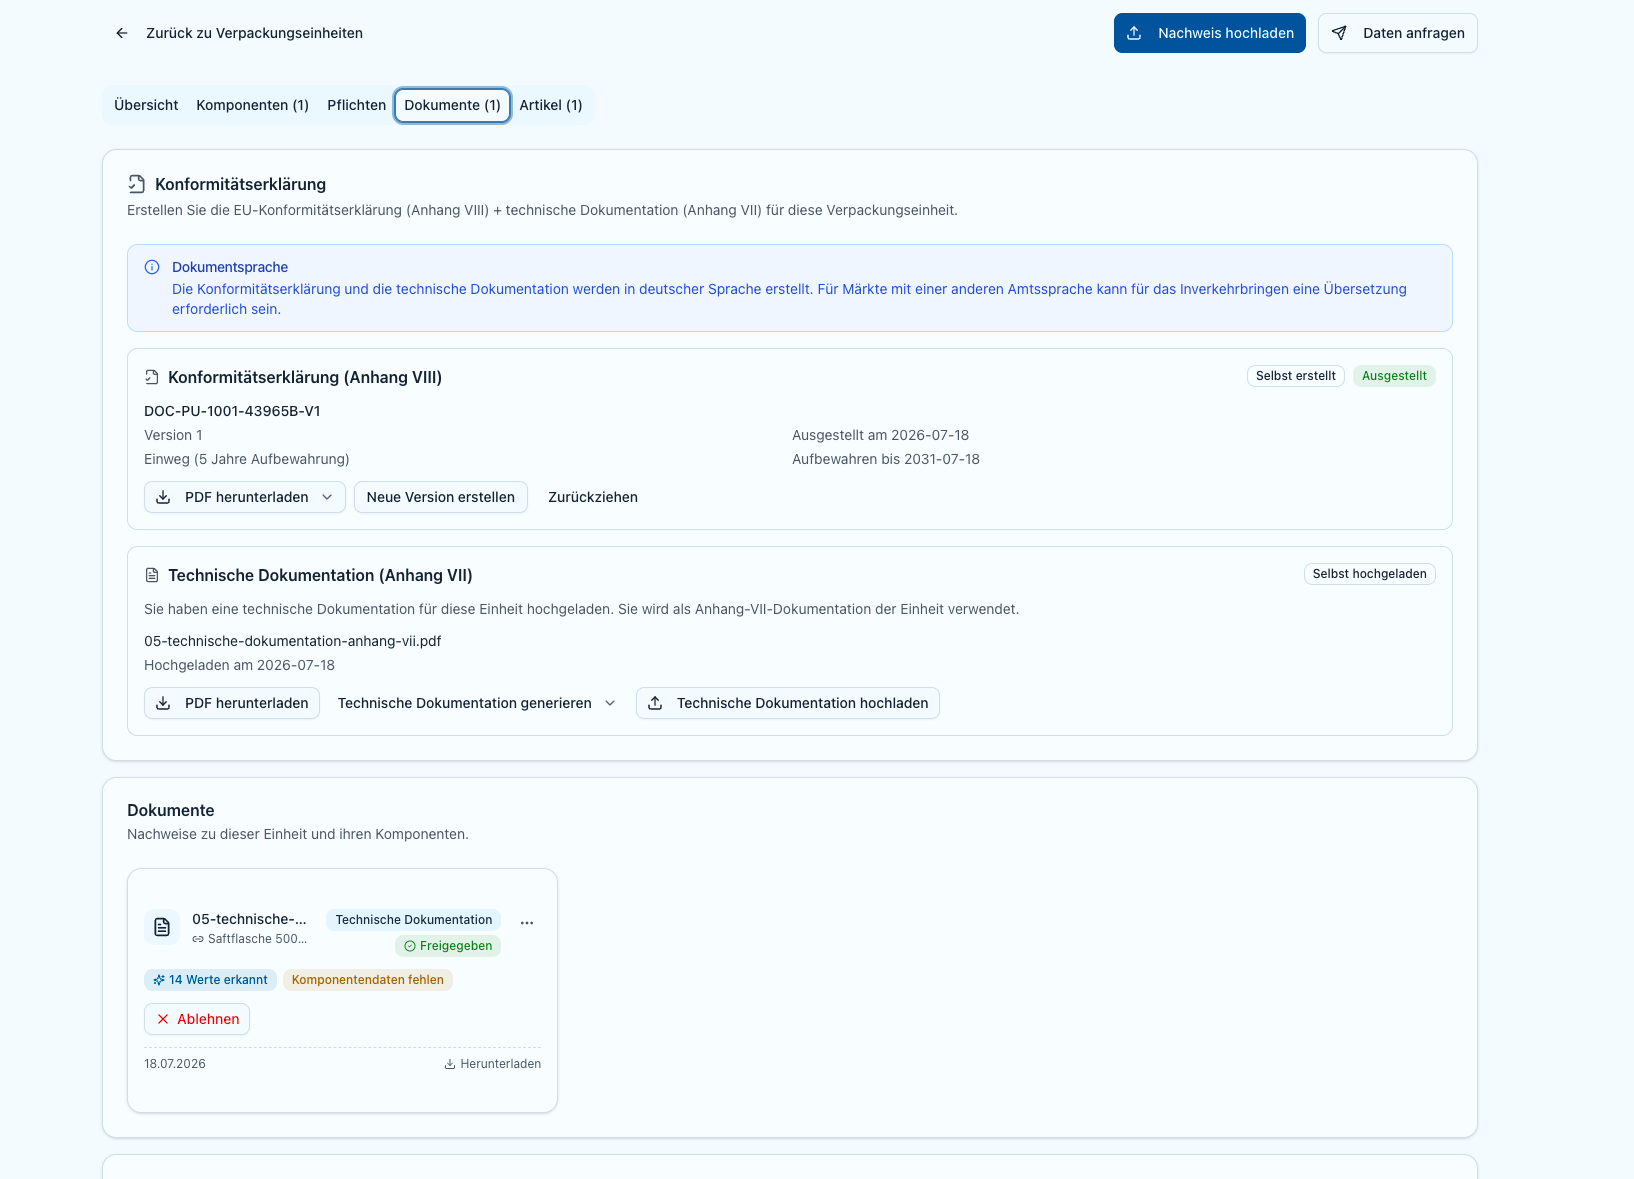Screen dimensions: 1634x1179
Task: Click the file name 05-technische-dokumentation-anhang-vii.pdf
Action: (x=293, y=641)
